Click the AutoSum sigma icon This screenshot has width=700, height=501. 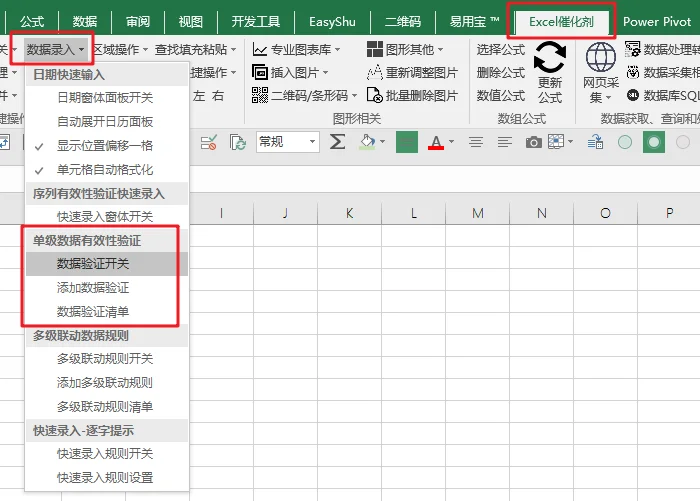click(x=337, y=142)
